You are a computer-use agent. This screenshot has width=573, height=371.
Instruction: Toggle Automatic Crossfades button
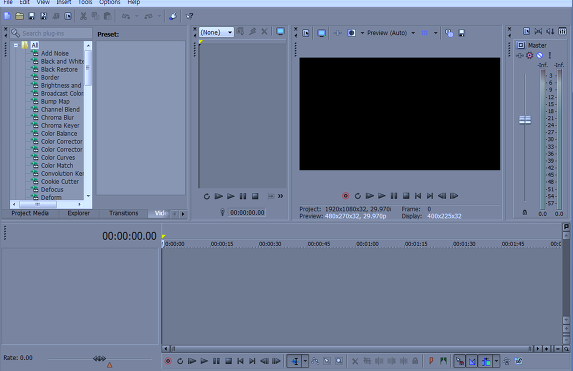click(x=472, y=361)
